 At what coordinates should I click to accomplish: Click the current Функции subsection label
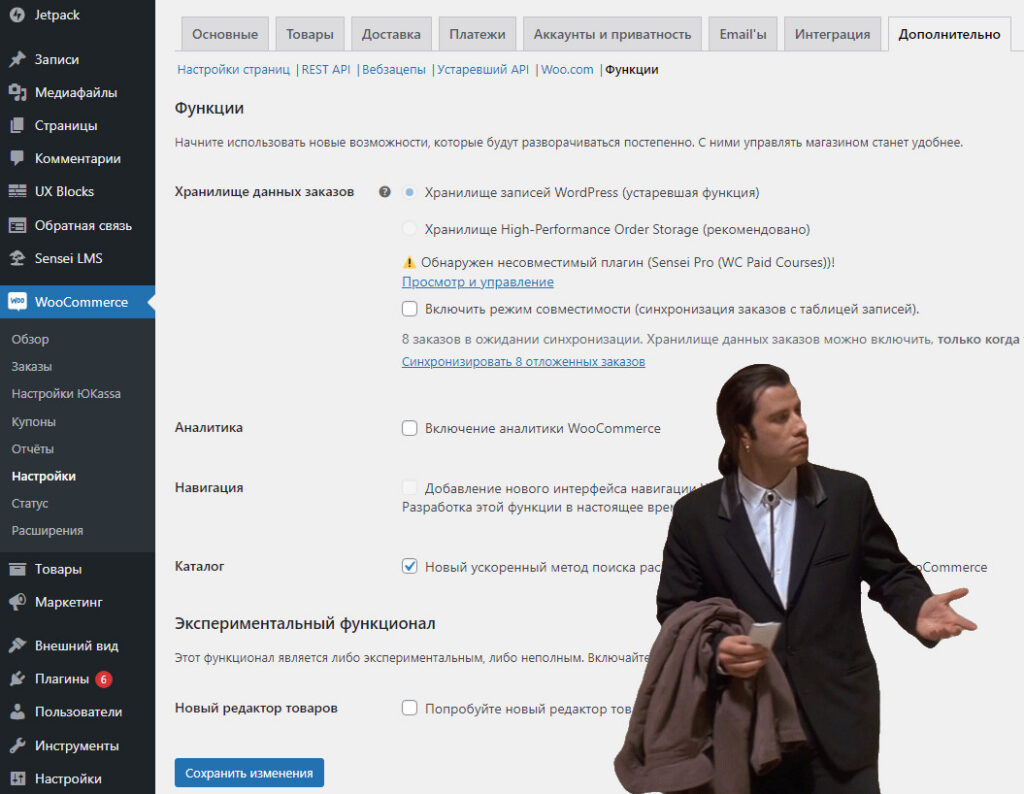[x=632, y=69]
